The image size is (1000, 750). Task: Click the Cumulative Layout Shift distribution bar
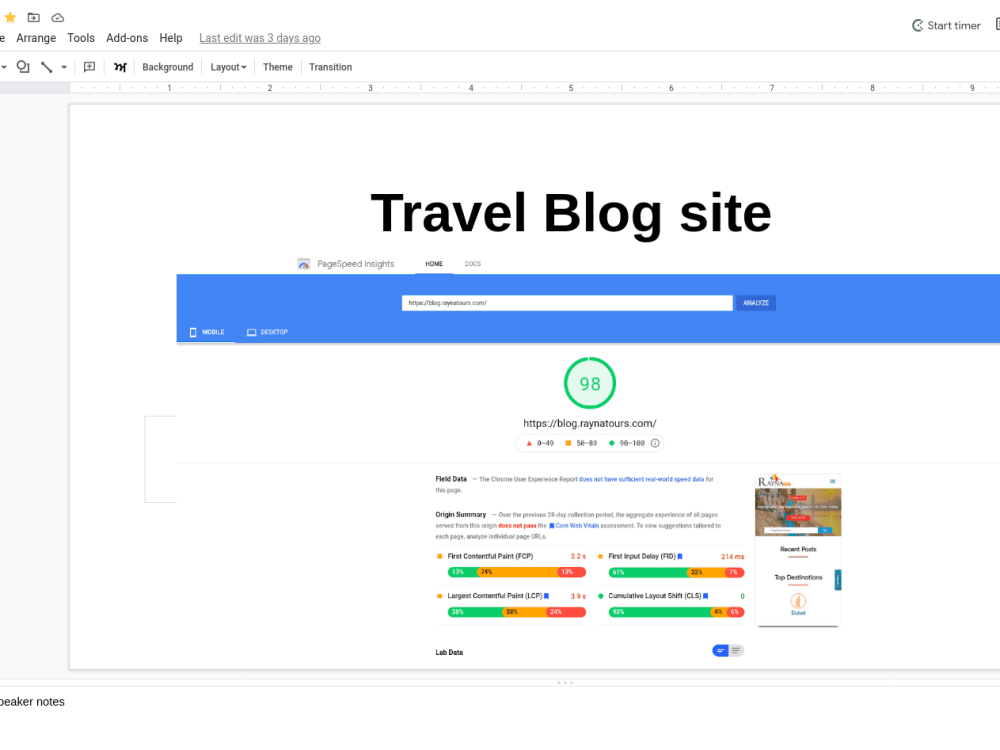click(x=677, y=612)
